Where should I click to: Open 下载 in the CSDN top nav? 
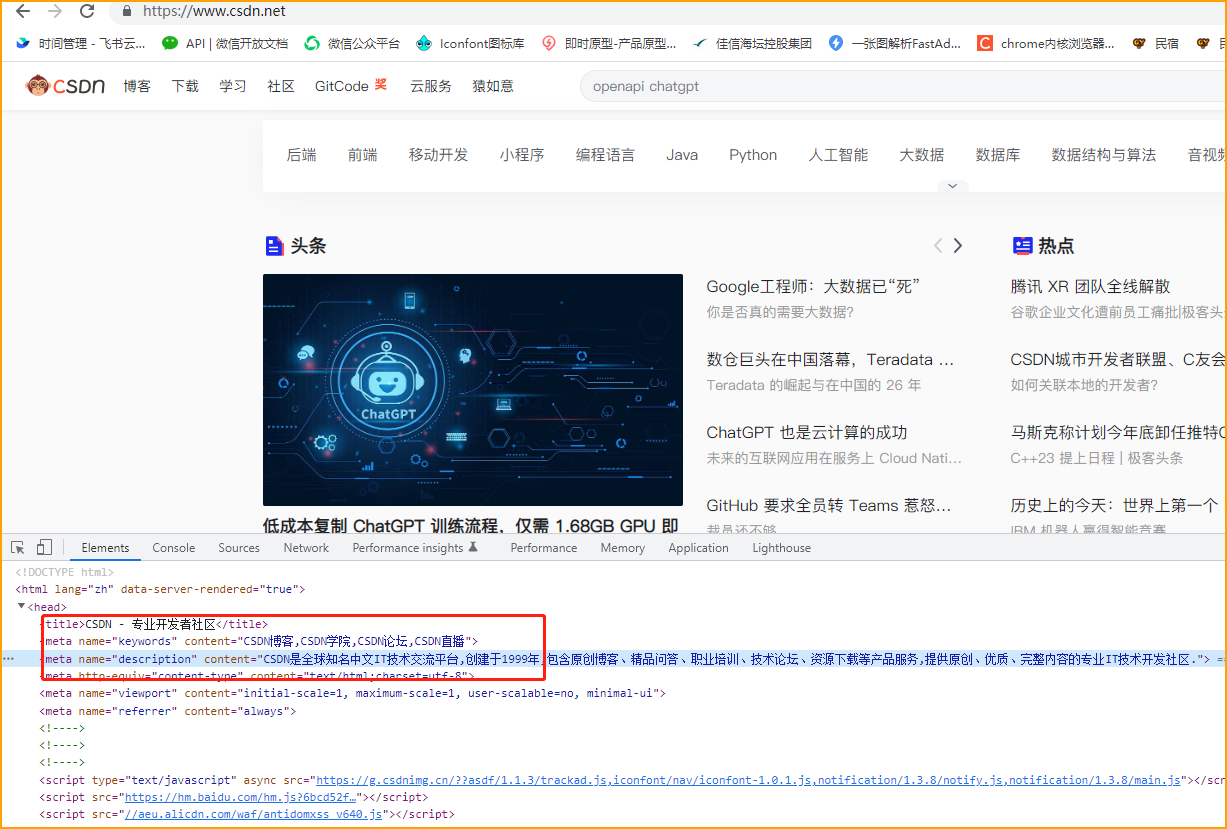pyautogui.click(x=185, y=86)
